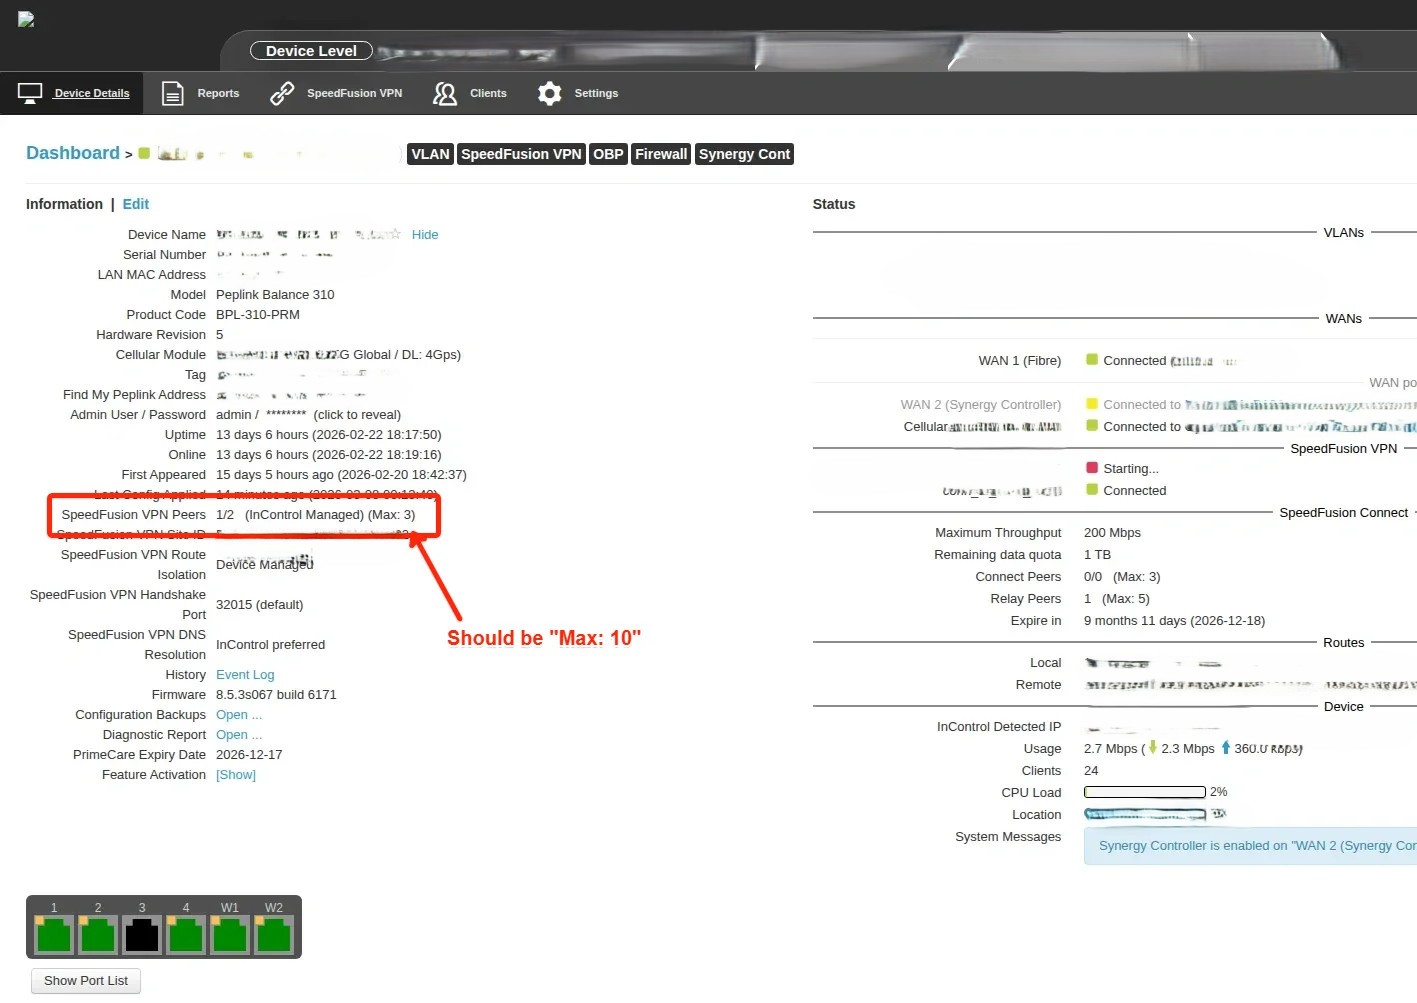Image resolution: width=1417 pixels, height=1003 pixels.
Task: Click the CPU Load progress bar
Action: pyautogui.click(x=1144, y=792)
